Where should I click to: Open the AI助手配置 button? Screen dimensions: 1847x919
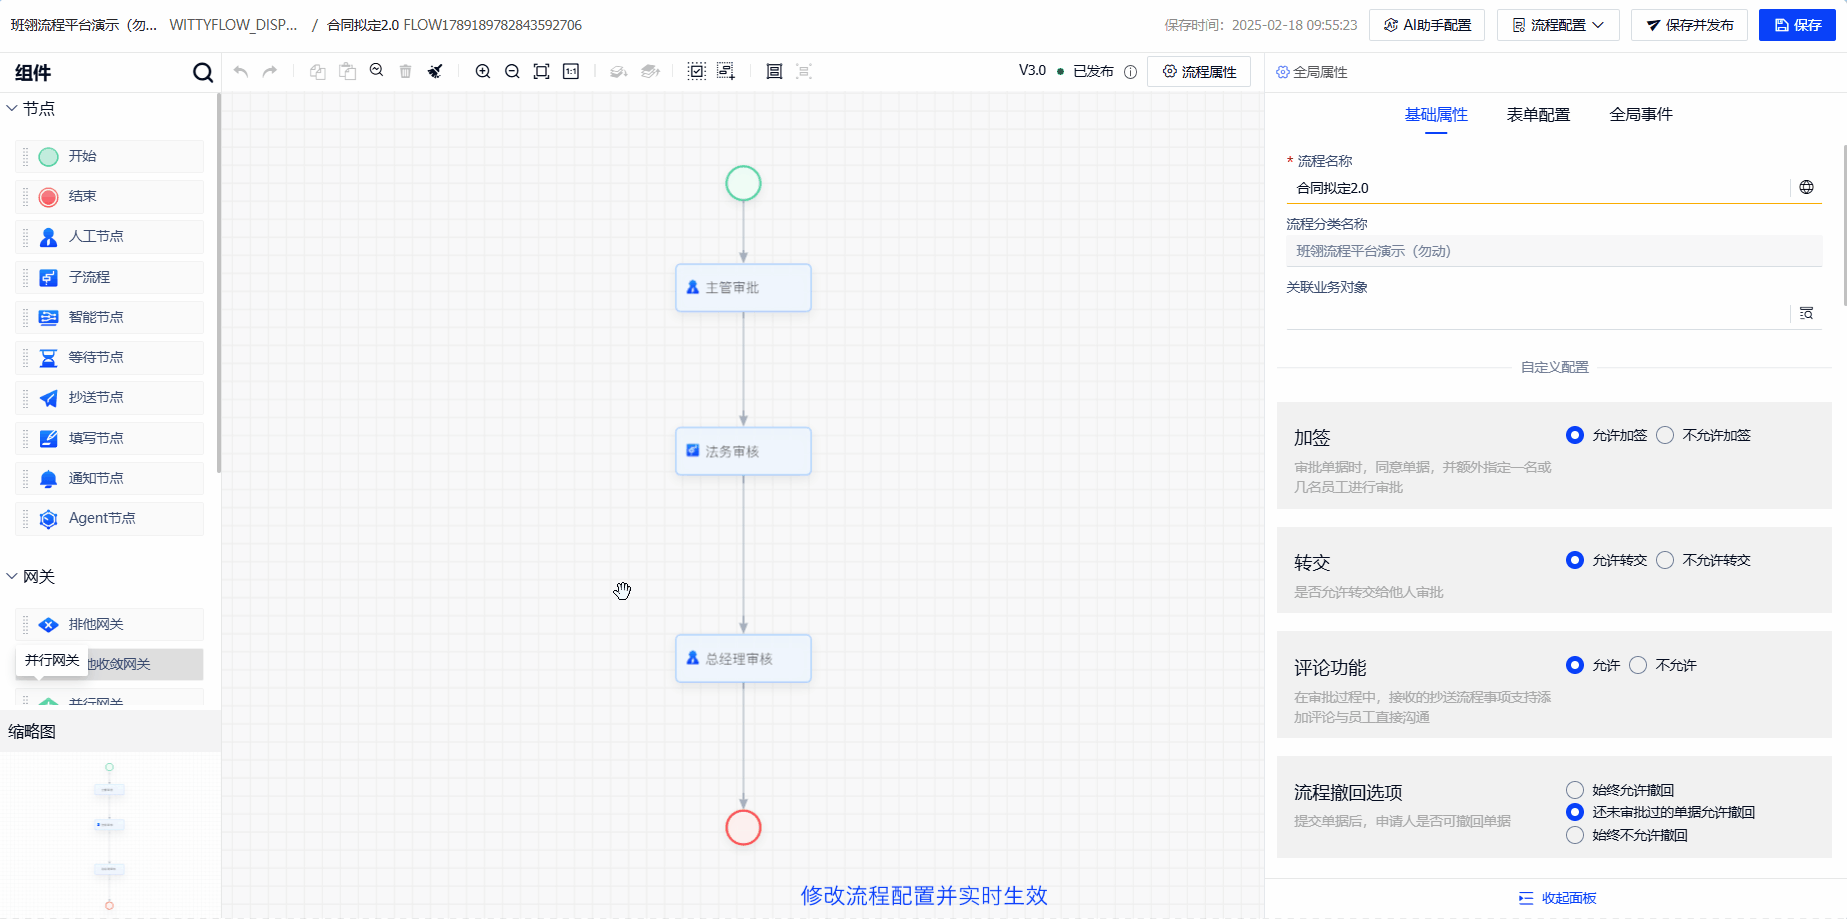1427,25
